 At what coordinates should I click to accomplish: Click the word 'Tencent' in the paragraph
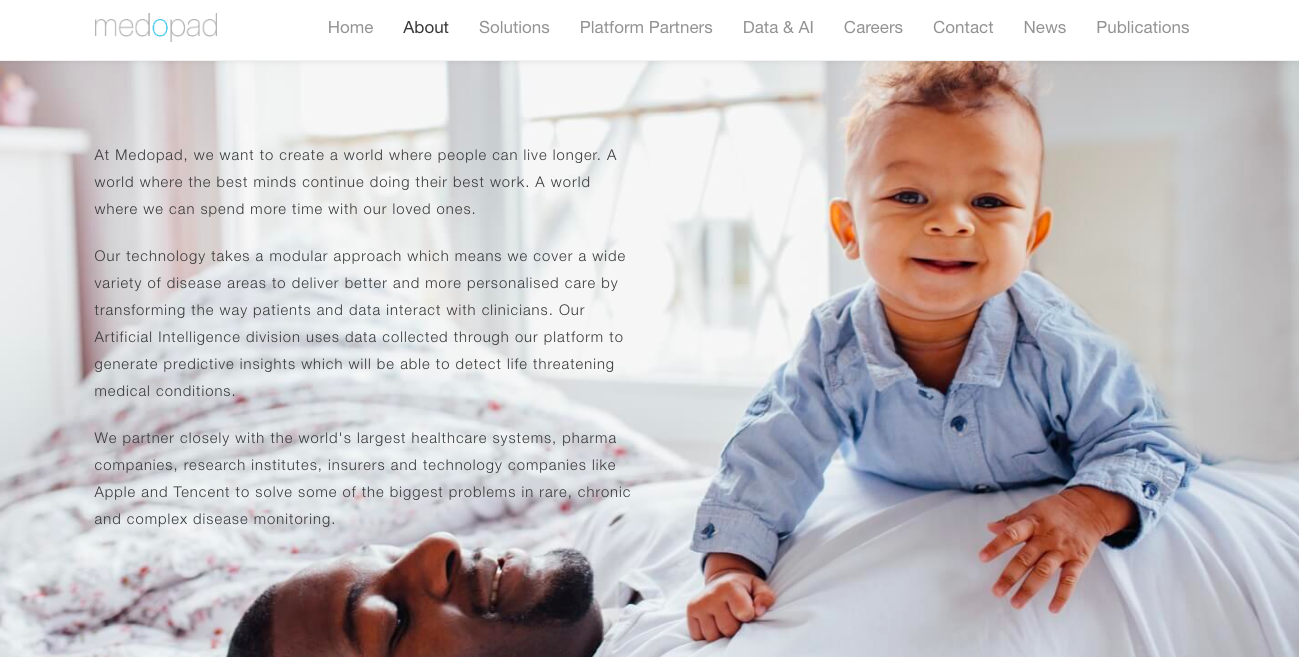click(201, 492)
